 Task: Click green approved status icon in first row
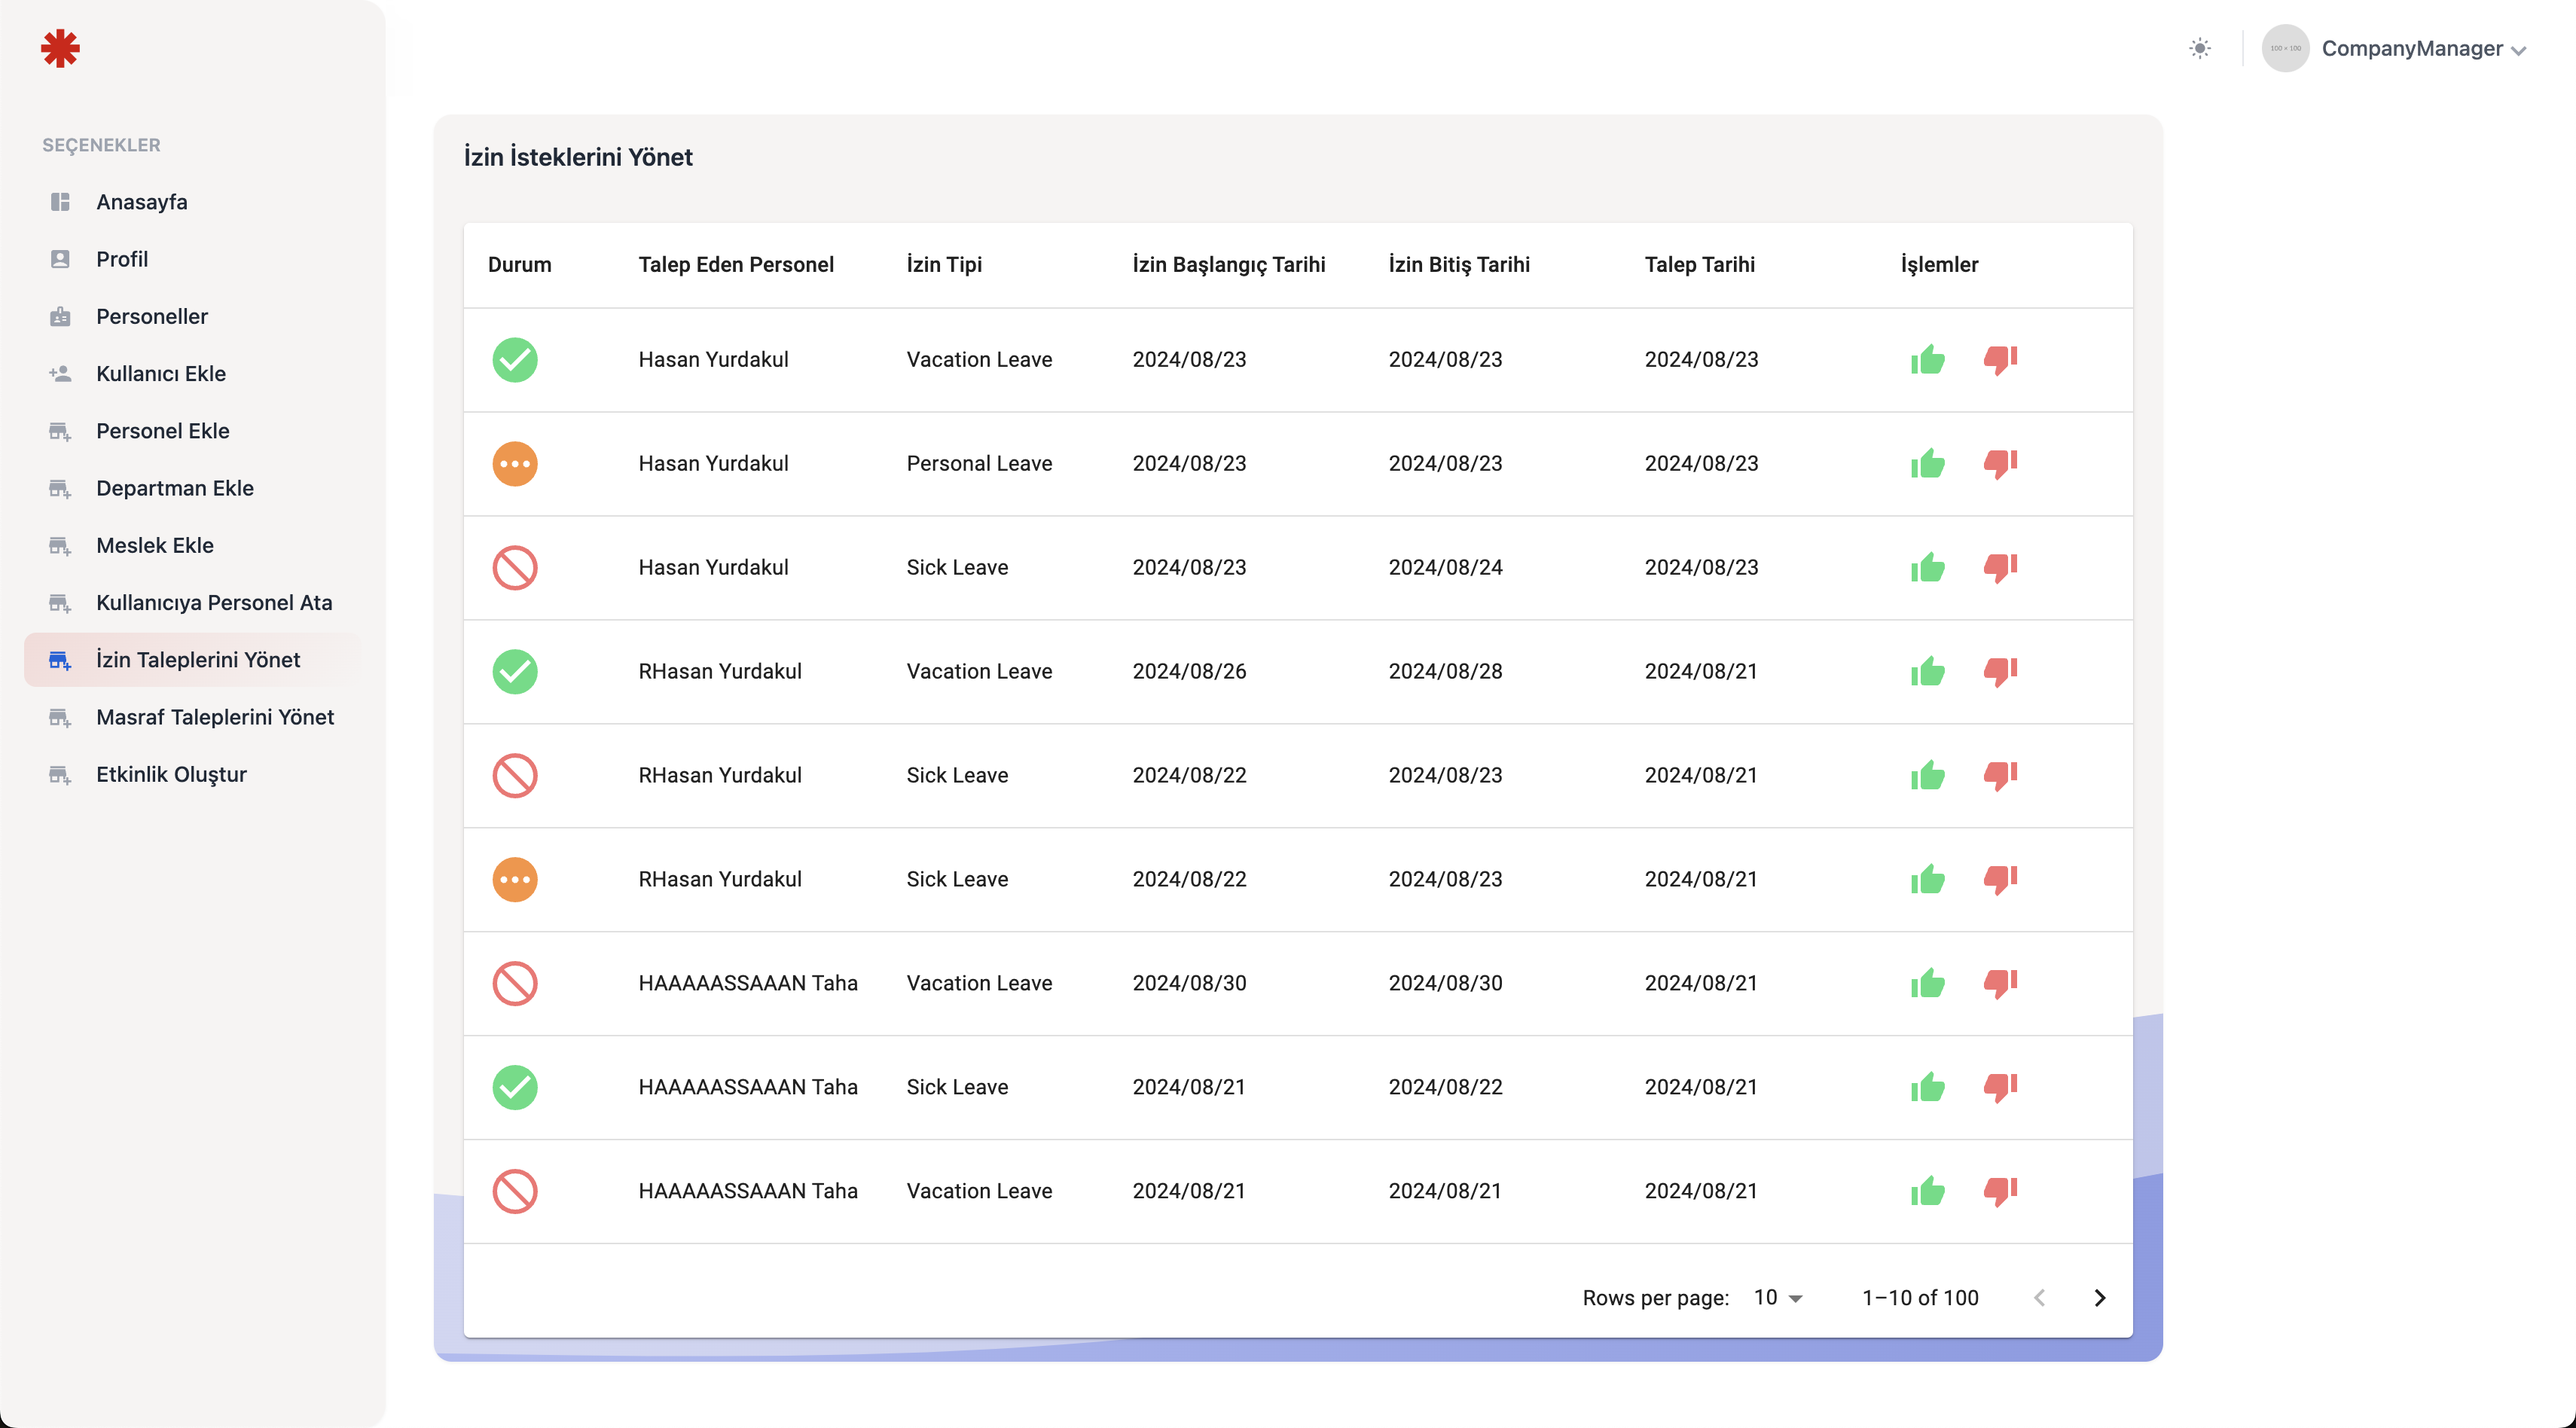click(x=515, y=360)
